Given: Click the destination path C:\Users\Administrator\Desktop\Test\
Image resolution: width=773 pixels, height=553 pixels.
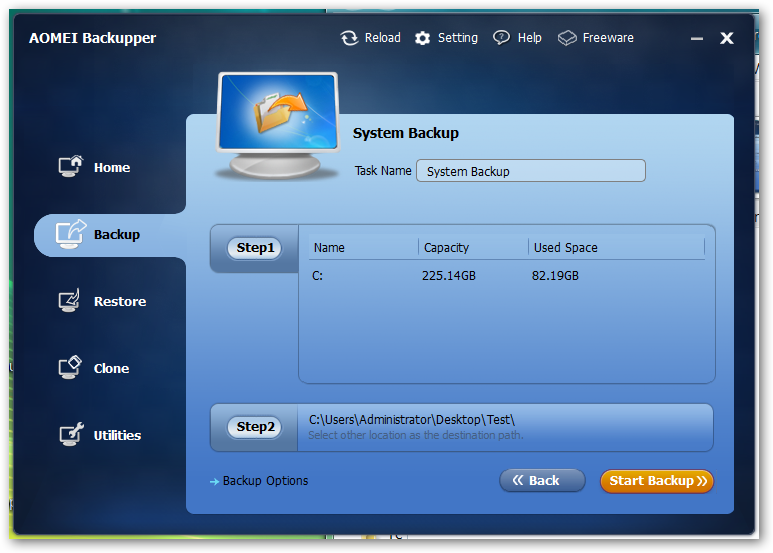Looking at the screenshot, I should pos(412,420).
